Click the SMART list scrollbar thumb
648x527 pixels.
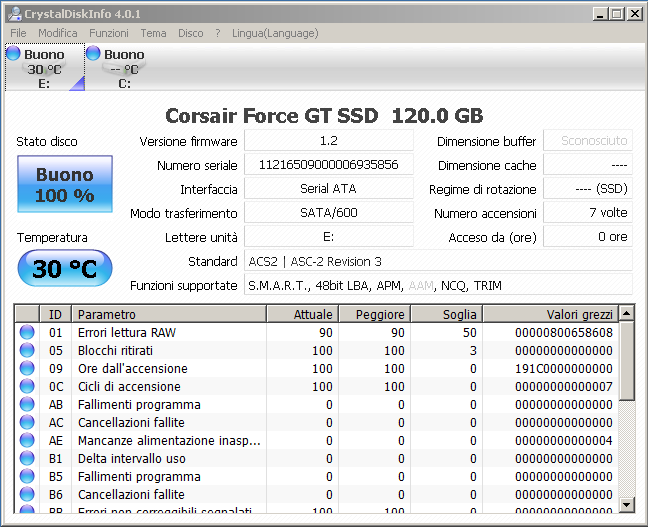pyautogui.click(x=627, y=361)
